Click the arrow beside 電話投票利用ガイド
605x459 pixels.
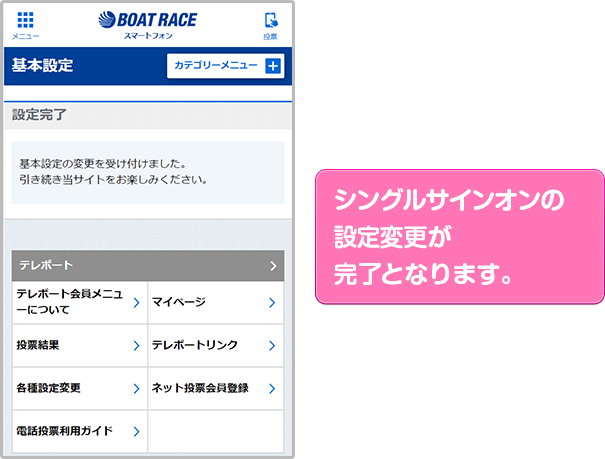click(136, 432)
